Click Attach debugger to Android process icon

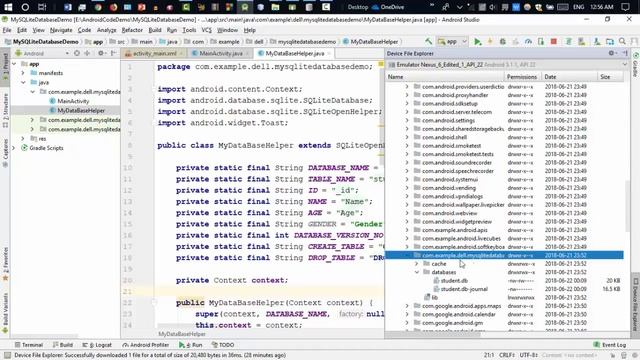pyautogui.click(x=541, y=41)
